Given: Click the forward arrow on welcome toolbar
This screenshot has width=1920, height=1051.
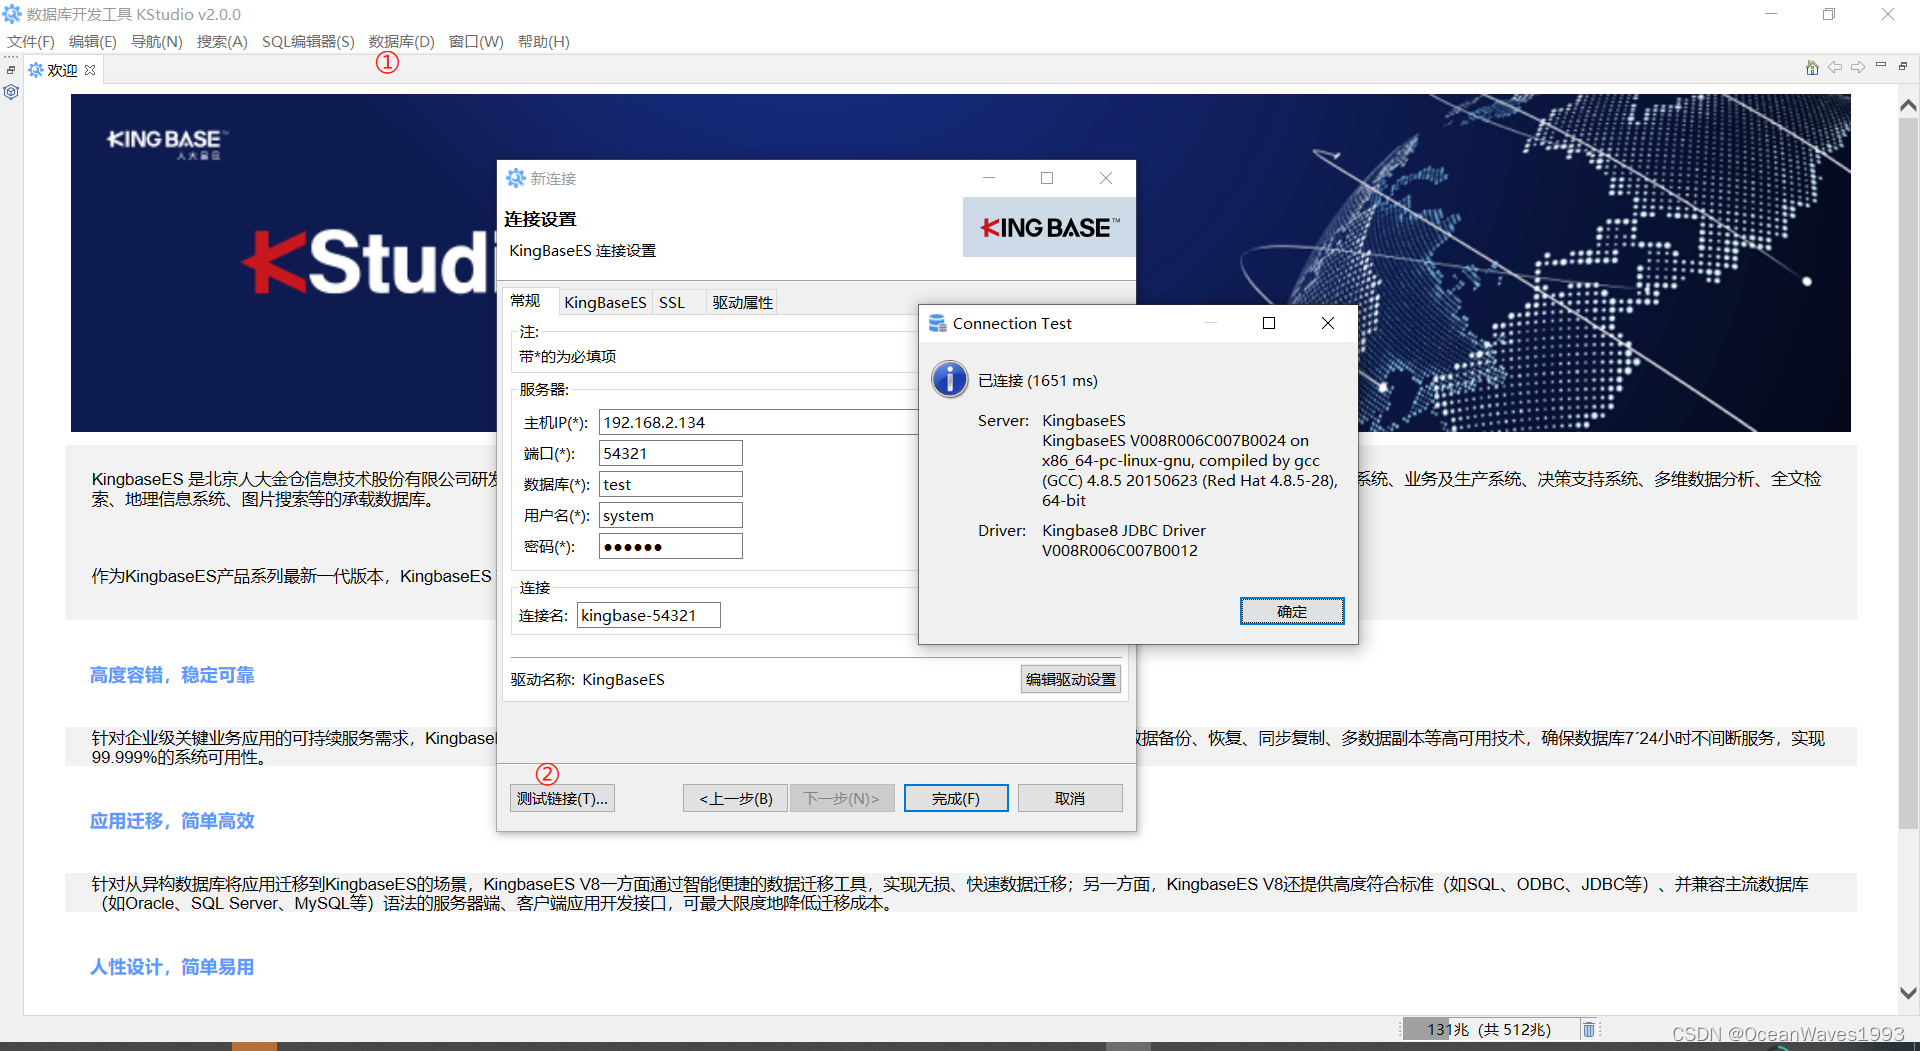Looking at the screenshot, I should (1858, 67).
